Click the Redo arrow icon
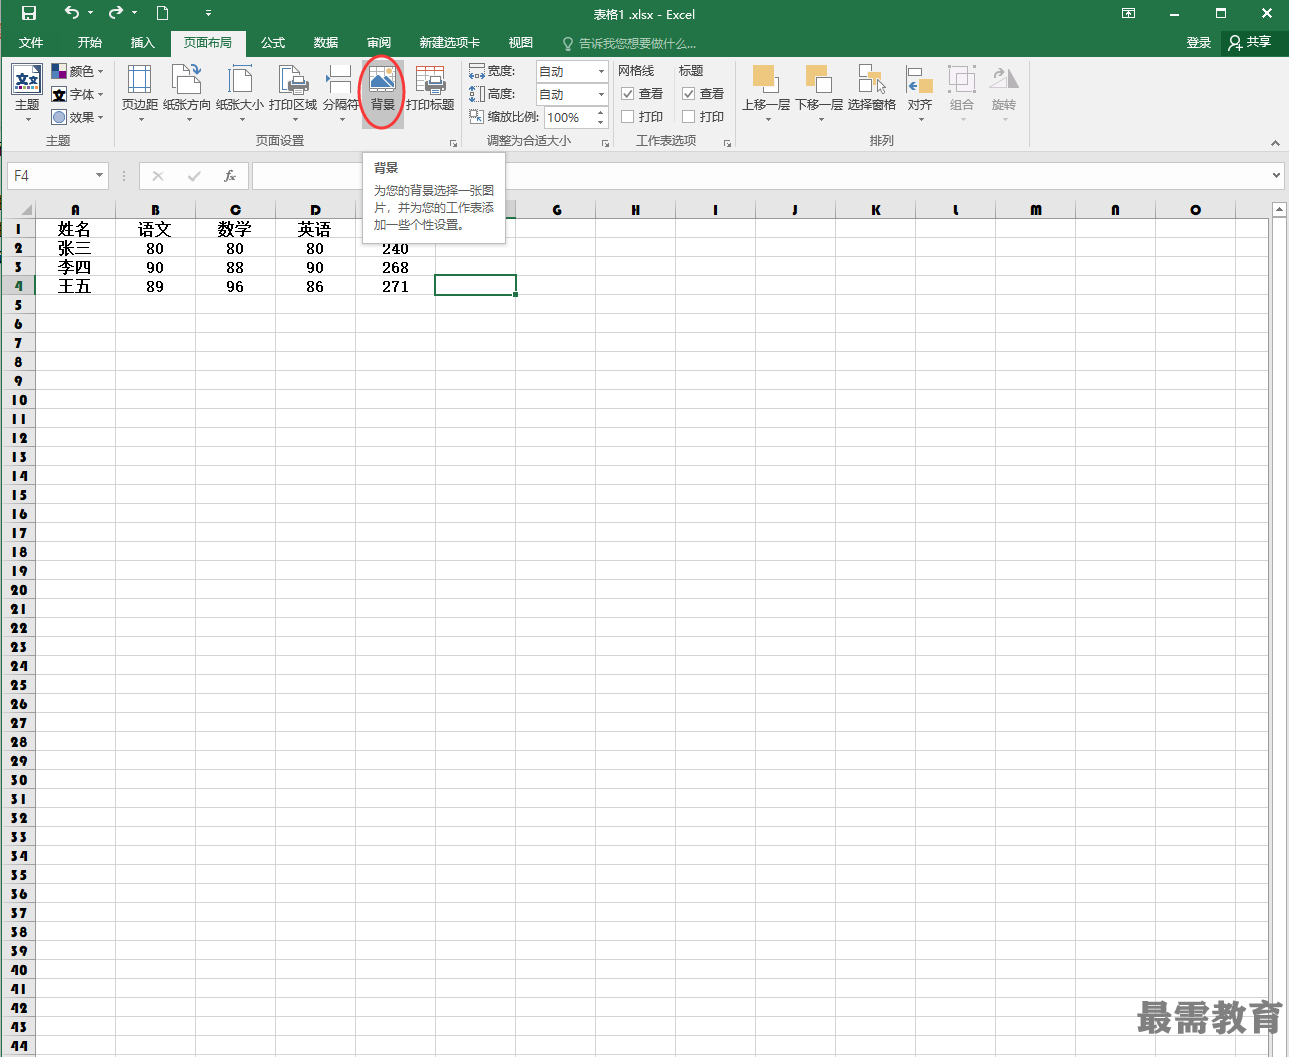Screen dimensions: 1289x1057 [115, 13]
